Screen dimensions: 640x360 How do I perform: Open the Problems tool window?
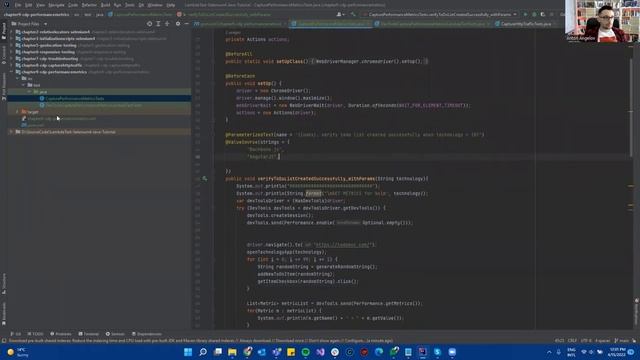(x=61, y=334)
